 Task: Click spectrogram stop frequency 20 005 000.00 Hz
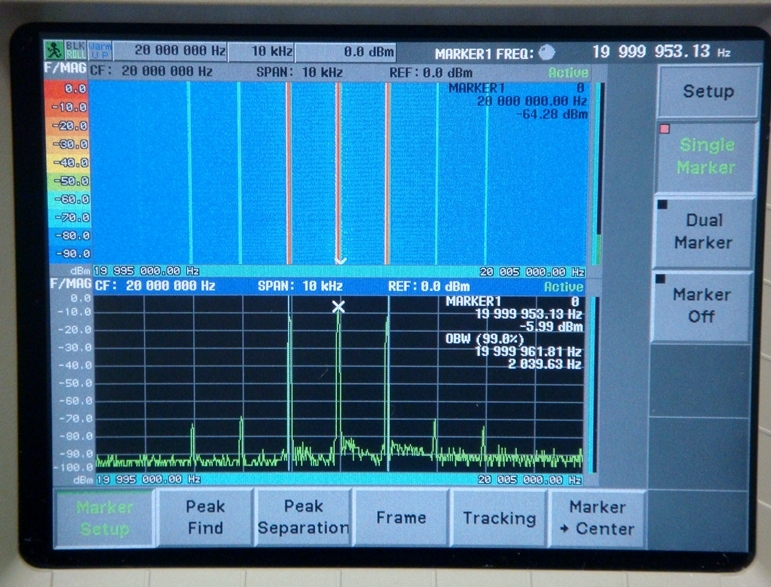(x=533, y=272)
